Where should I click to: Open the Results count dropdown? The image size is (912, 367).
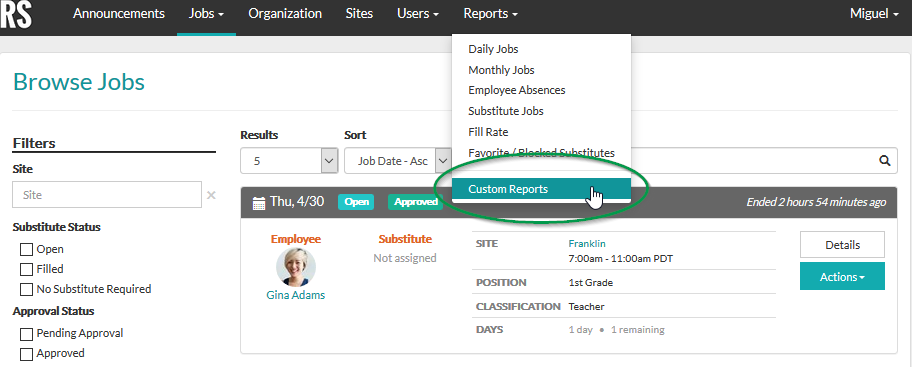288,161
